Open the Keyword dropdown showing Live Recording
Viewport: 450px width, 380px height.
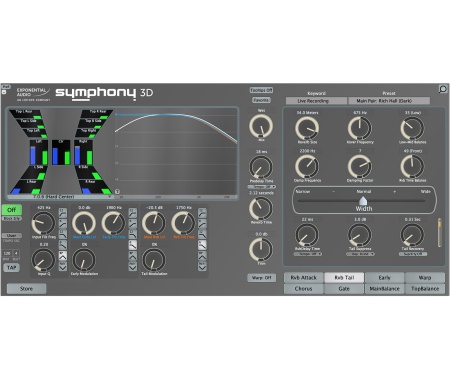[x=316, y=101]
